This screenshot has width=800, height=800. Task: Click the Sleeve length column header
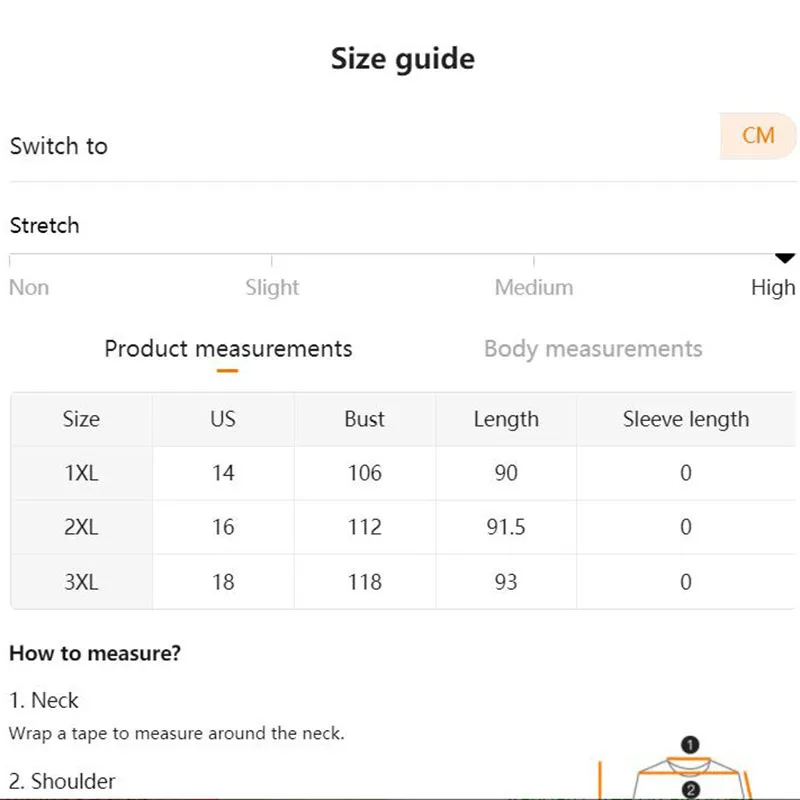686,419
